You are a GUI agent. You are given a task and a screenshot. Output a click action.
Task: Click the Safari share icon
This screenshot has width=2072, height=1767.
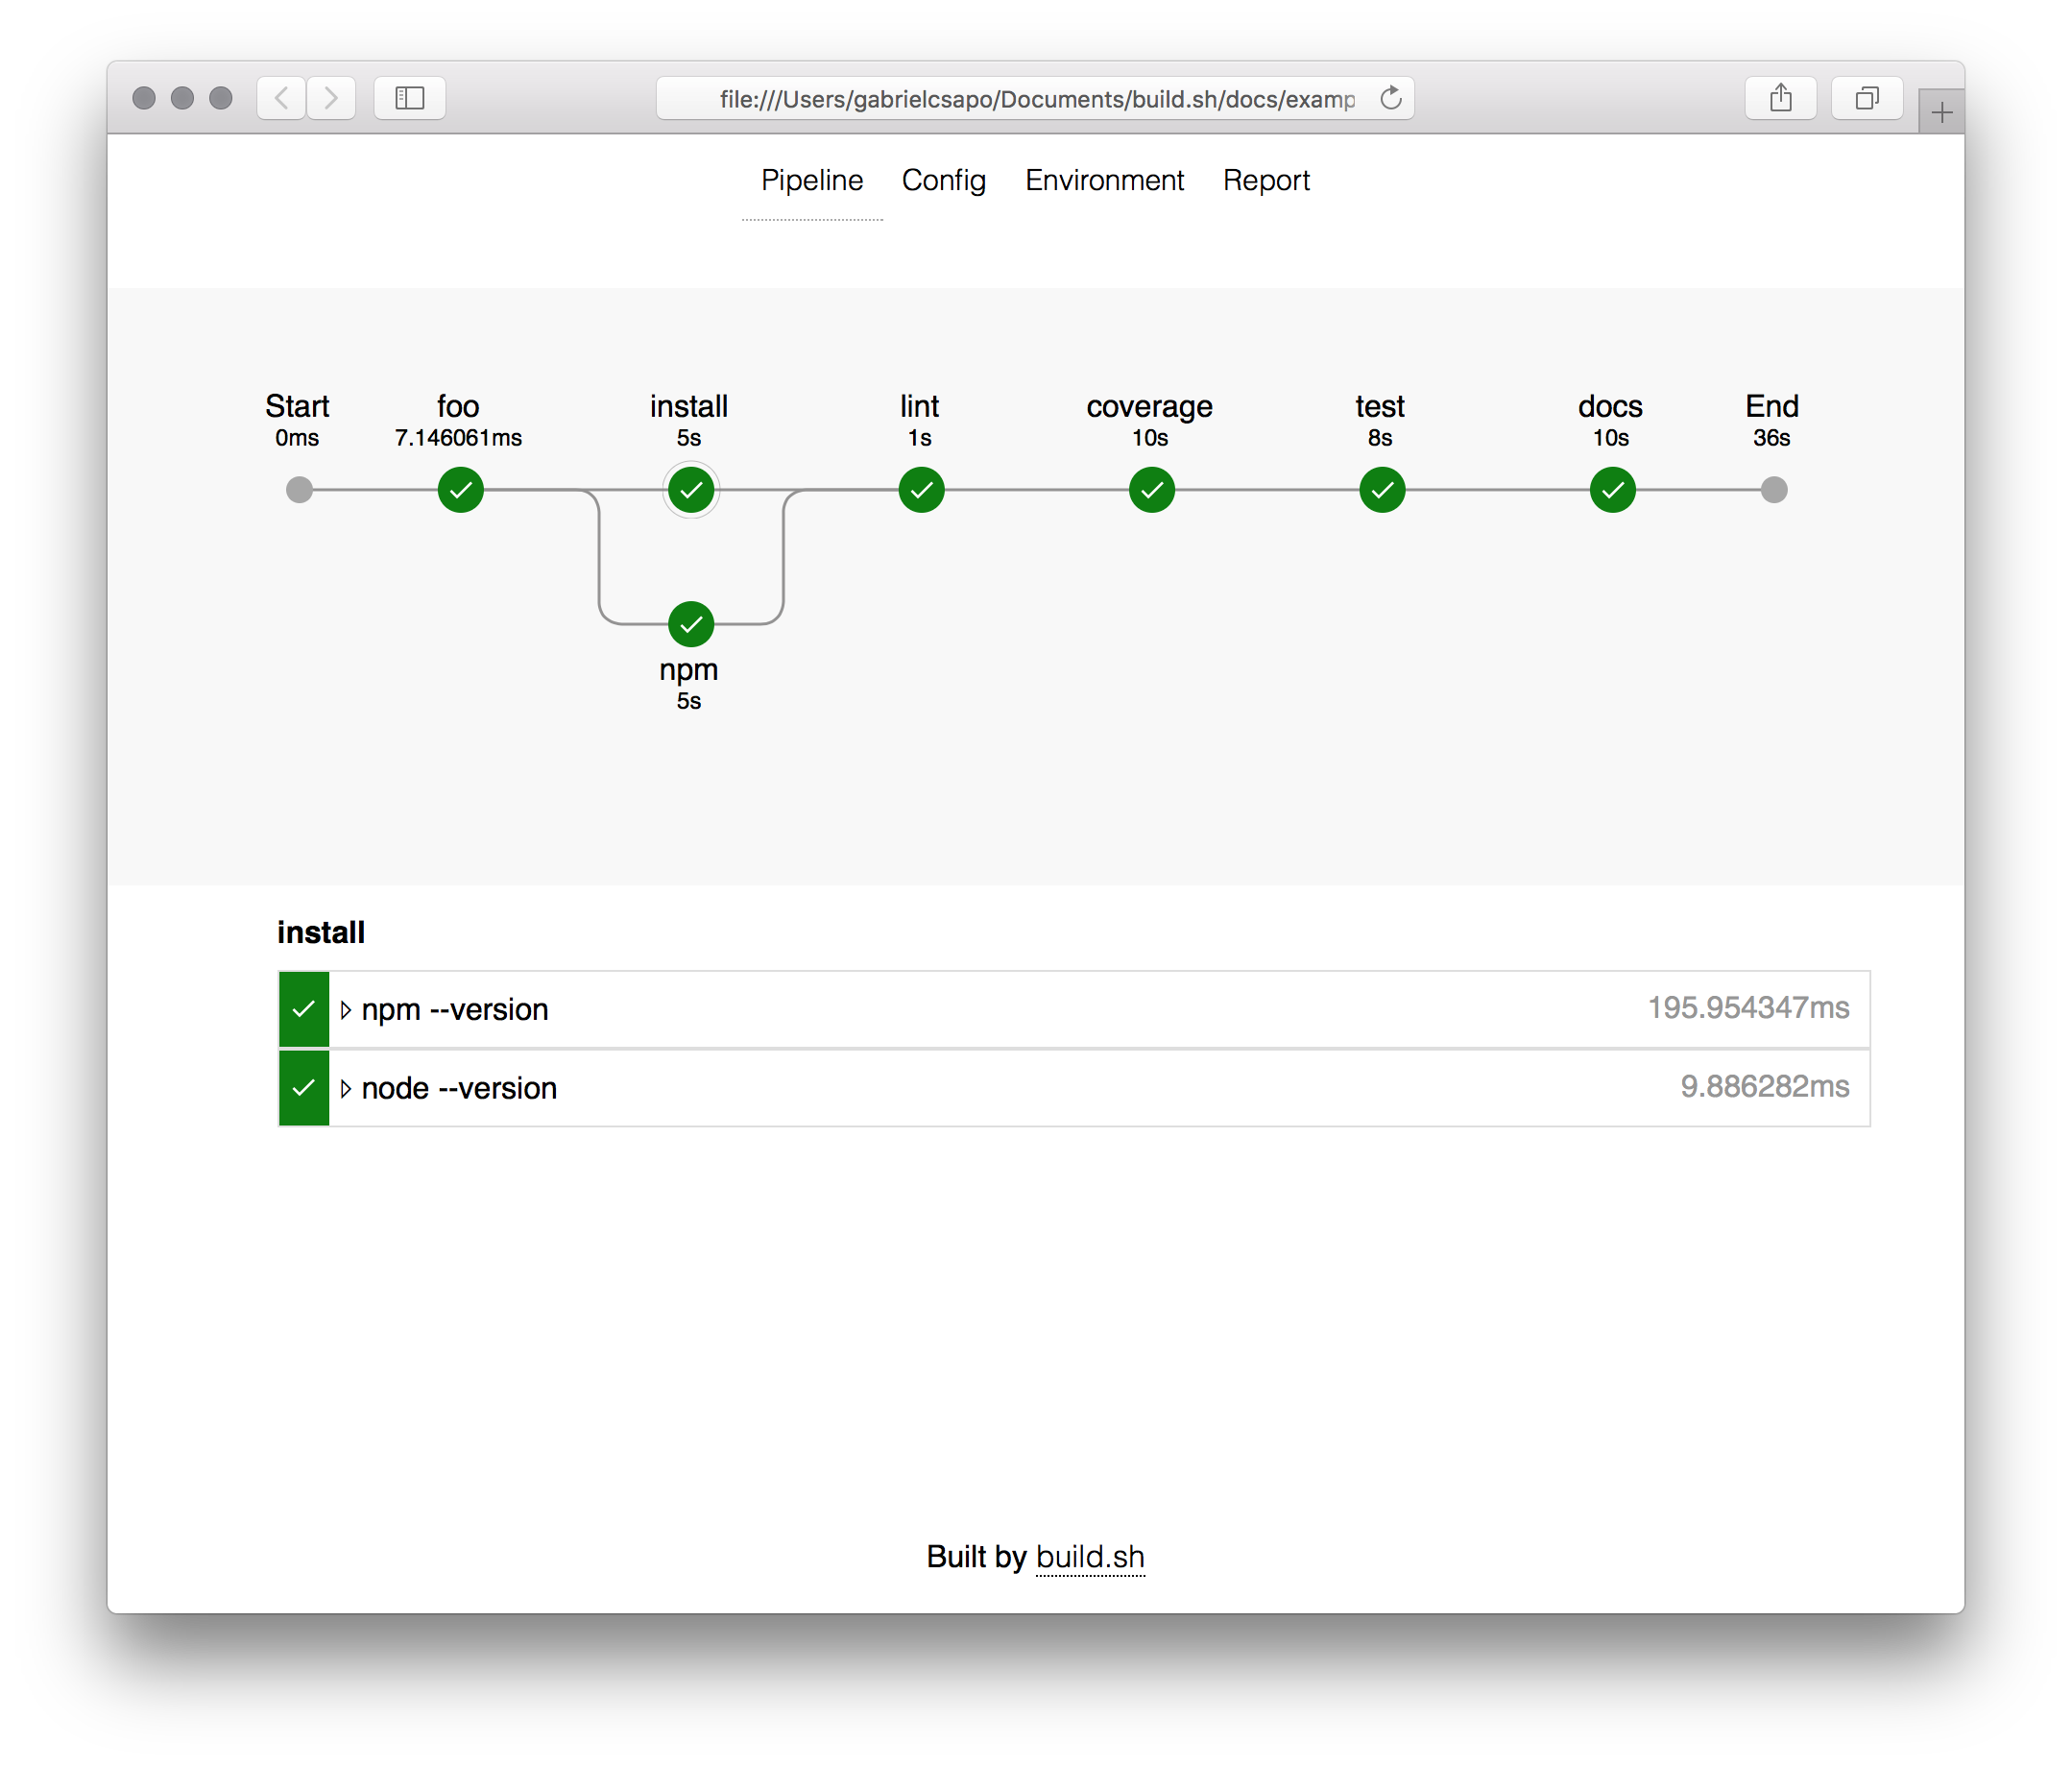[x=1780, y=98]
